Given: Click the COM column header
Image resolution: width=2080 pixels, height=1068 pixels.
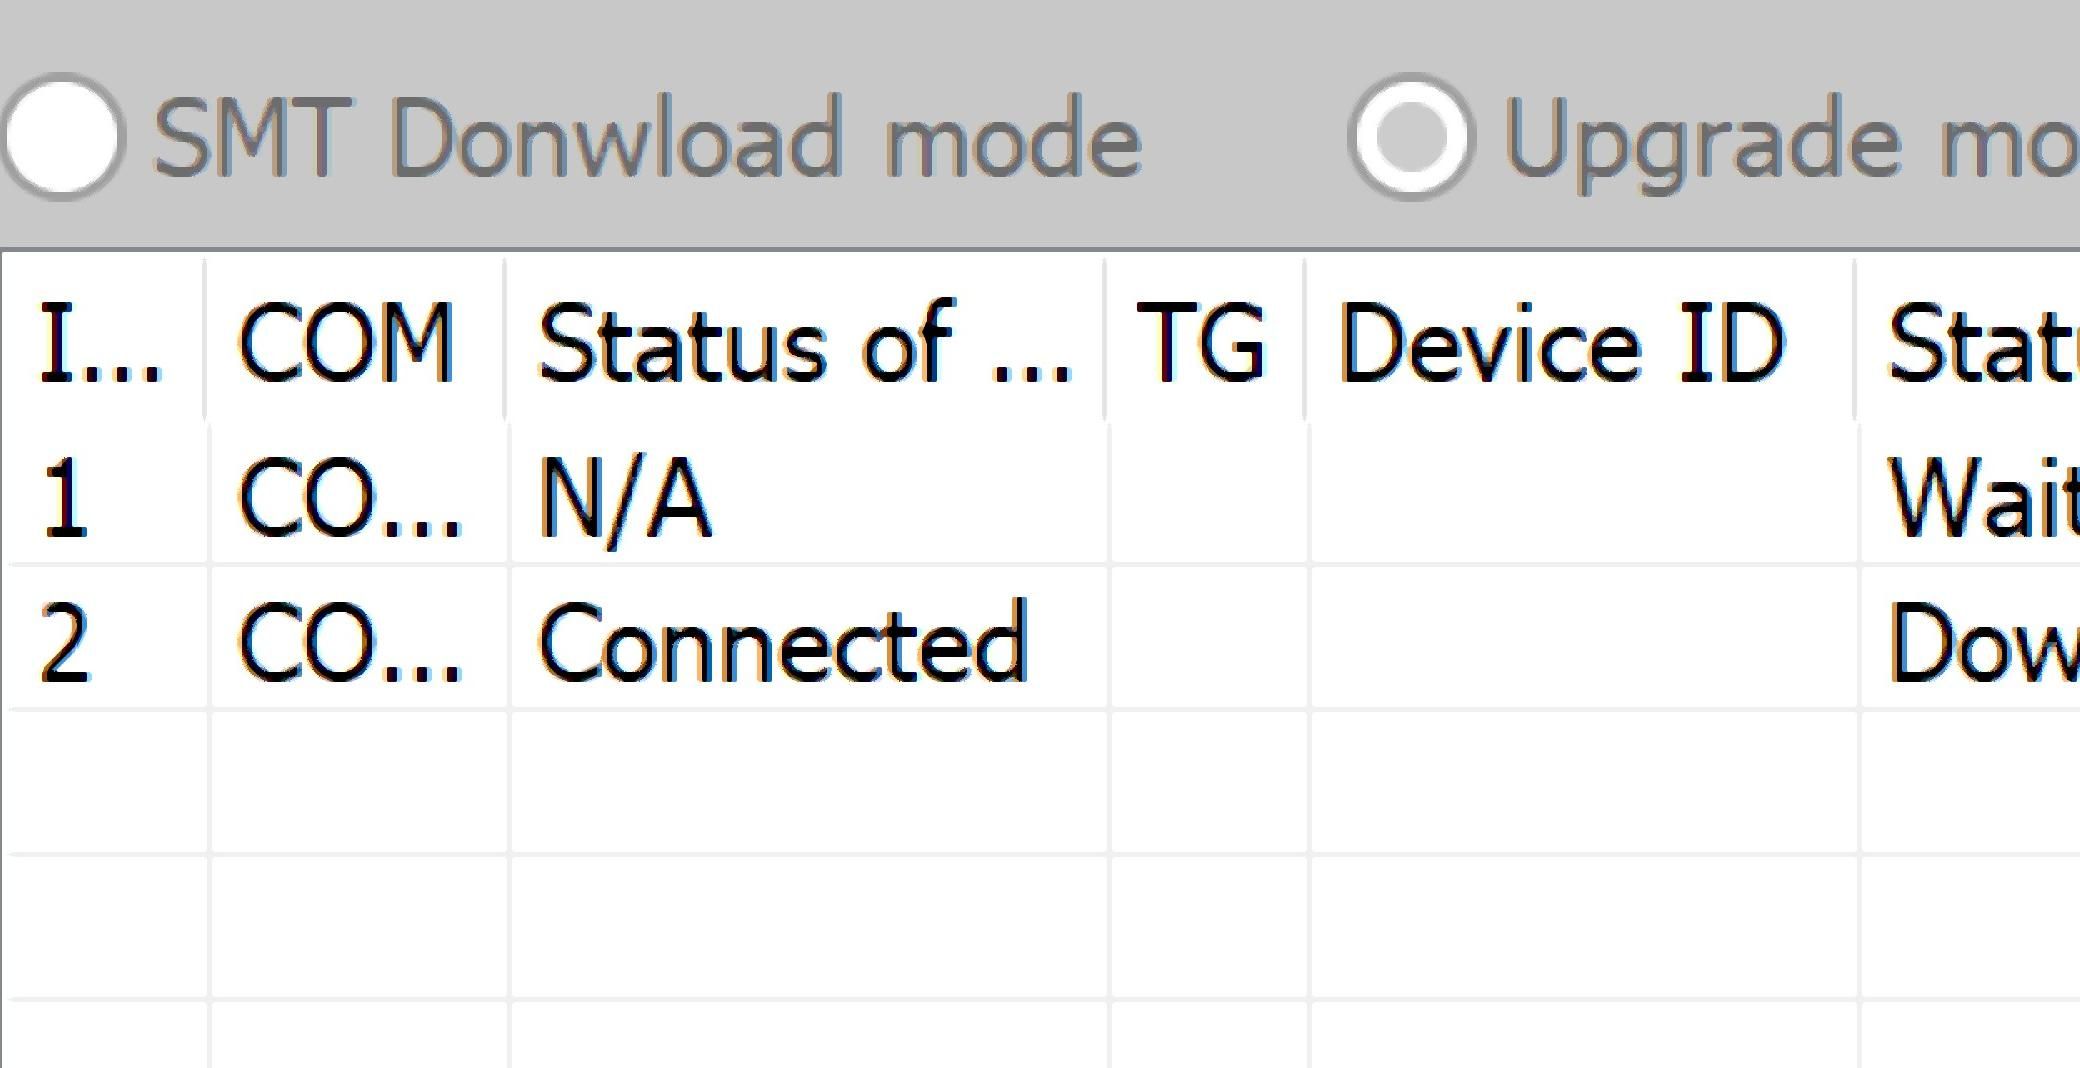Looking at the screenshot, I should [345, 340].
